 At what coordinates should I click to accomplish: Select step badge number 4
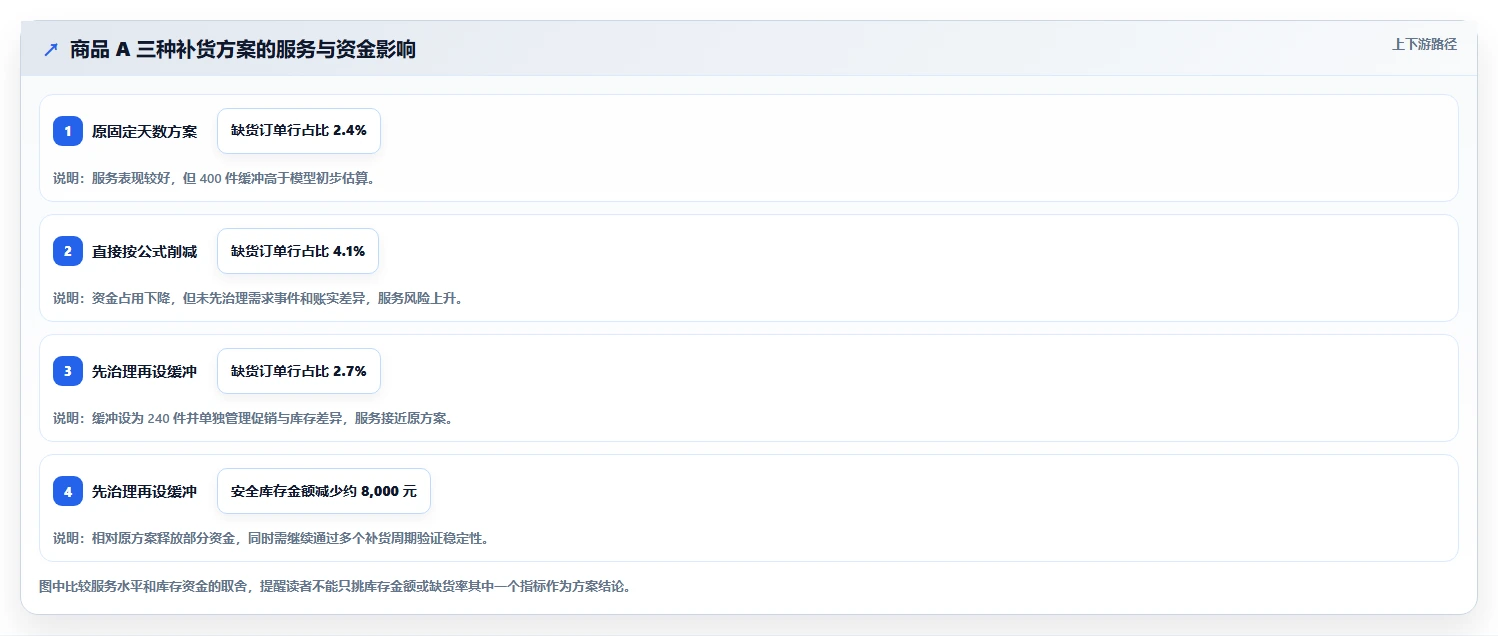point(68,491)
